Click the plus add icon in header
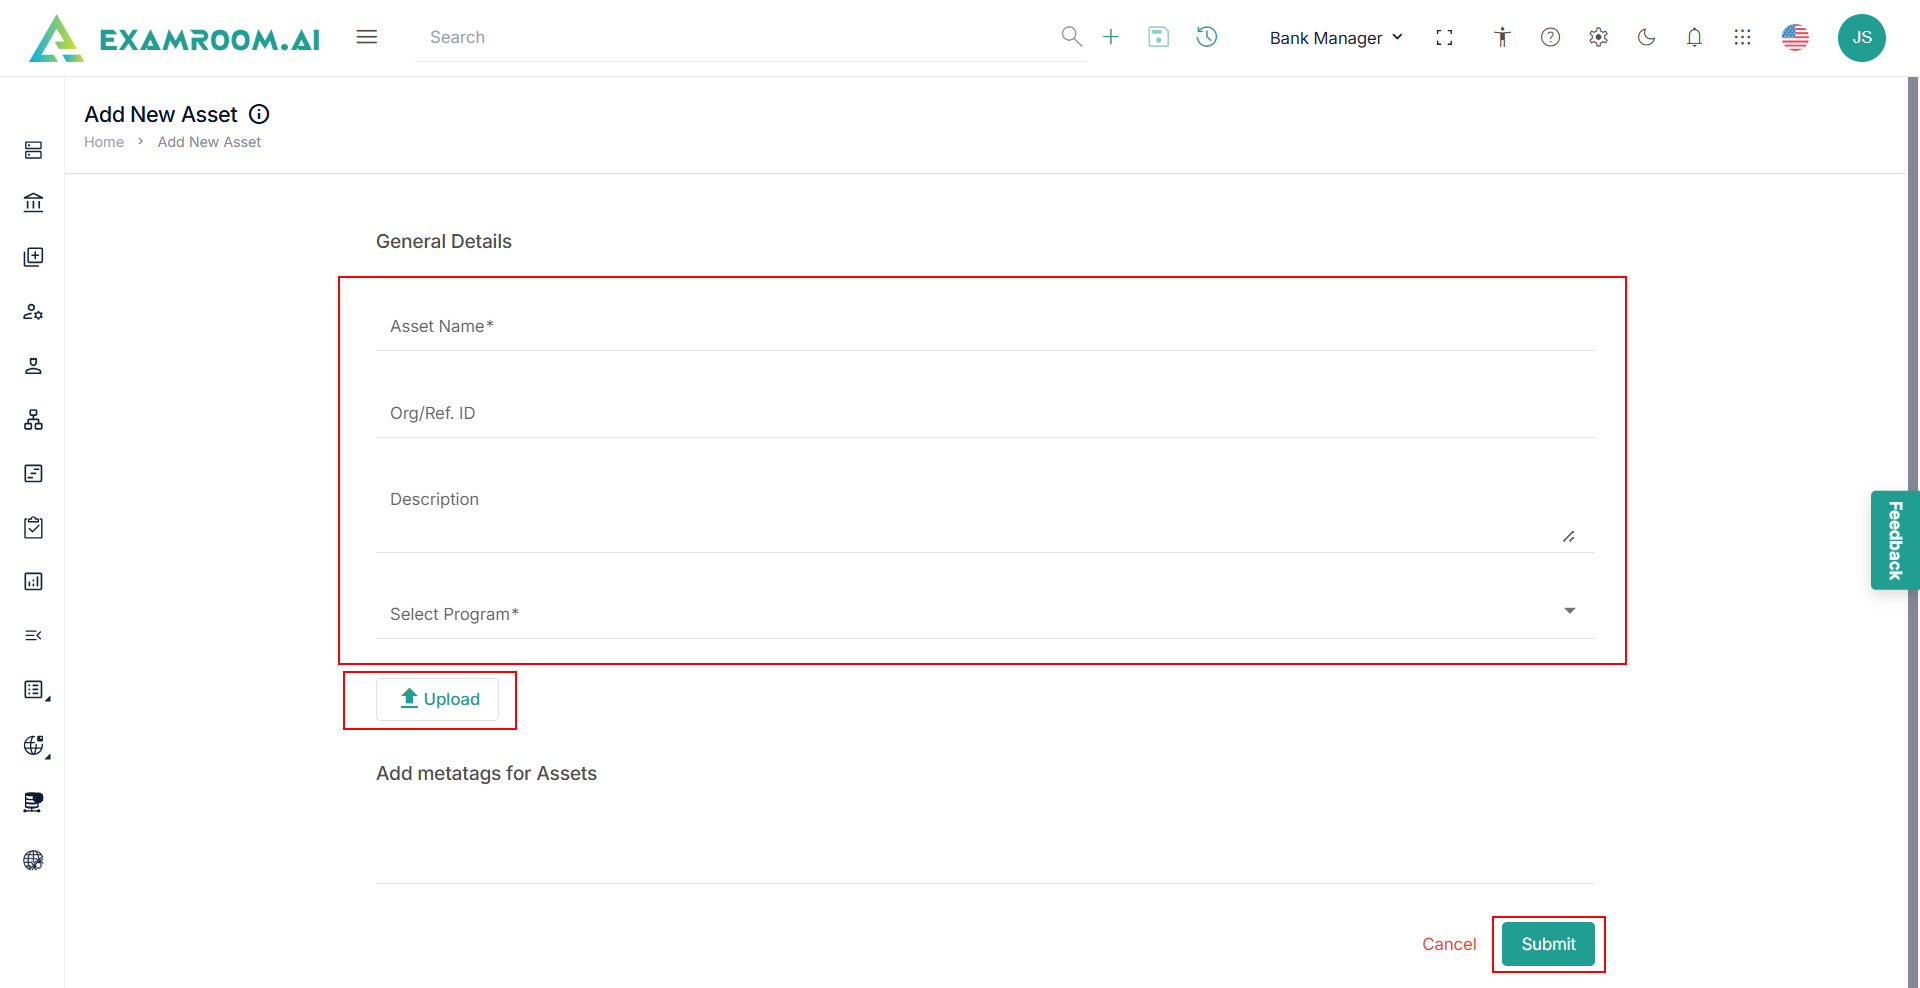The image size is (1920, 988). tap(1111, 37)
